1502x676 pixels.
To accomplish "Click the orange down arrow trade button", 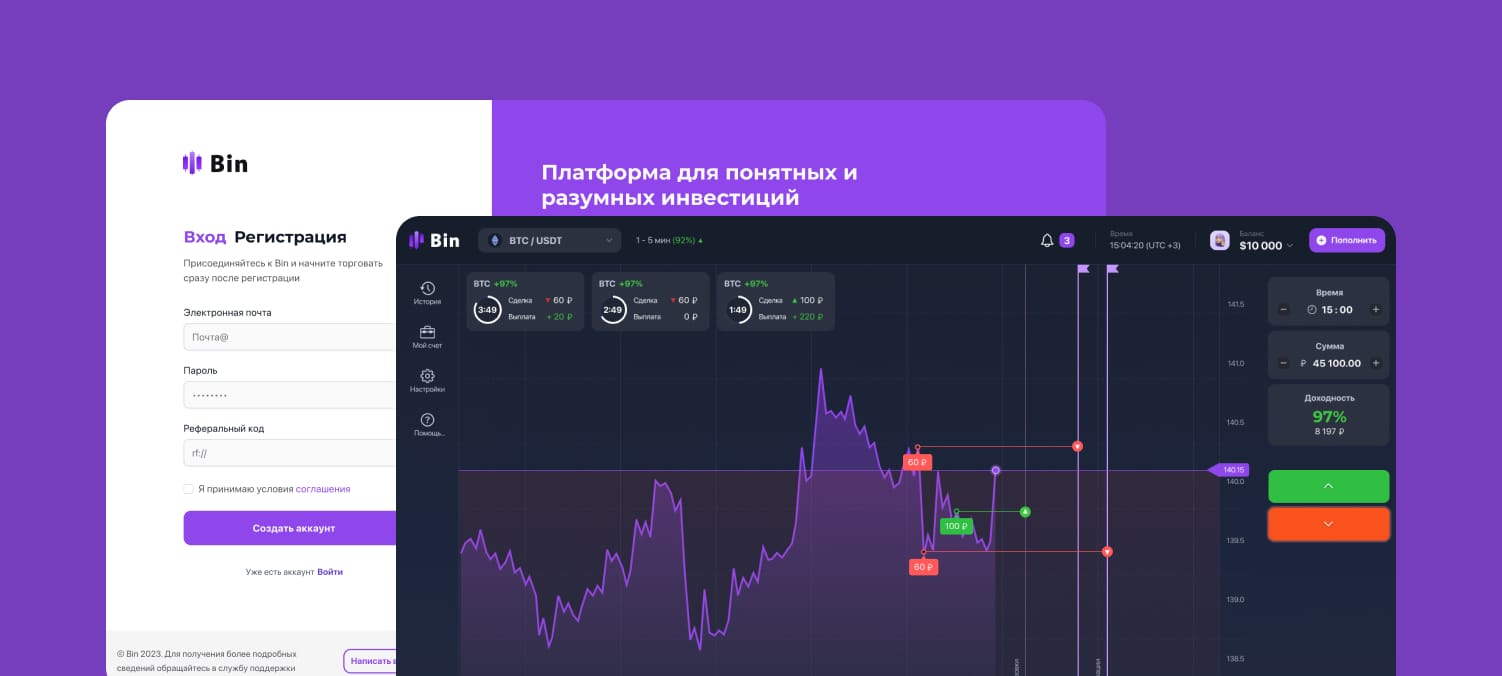I will (1328, 523).
